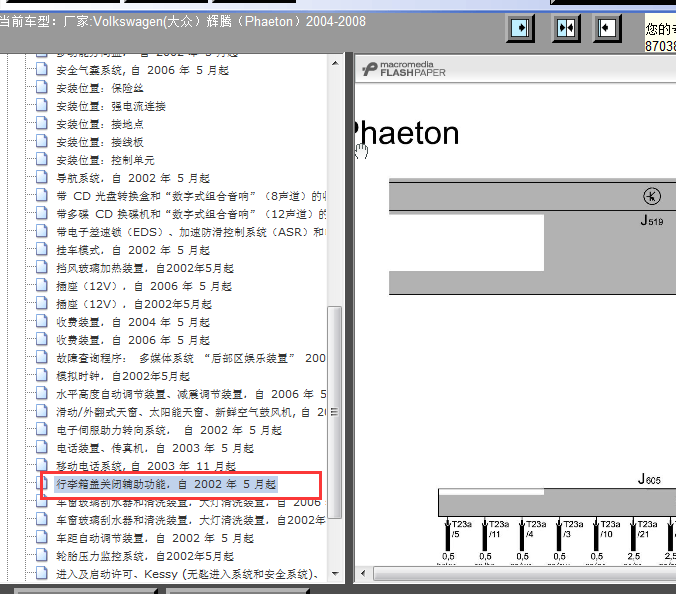Click connector pin label T23a /21

pos(648,529)
